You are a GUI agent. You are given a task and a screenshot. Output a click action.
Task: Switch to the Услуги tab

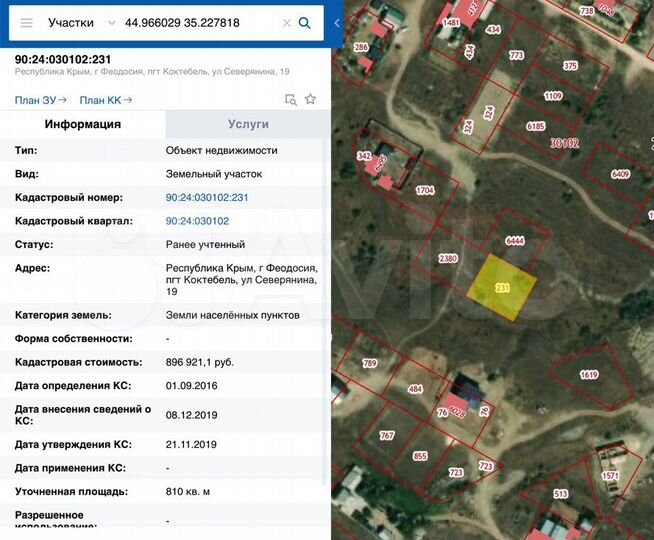[x=248, y=124]
